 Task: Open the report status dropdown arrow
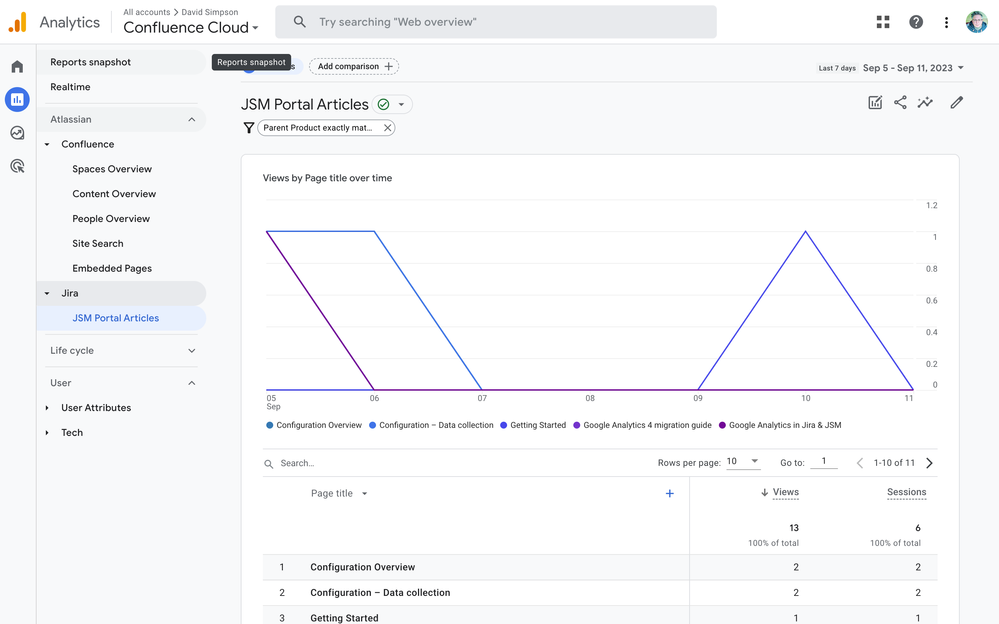(401, 104)
